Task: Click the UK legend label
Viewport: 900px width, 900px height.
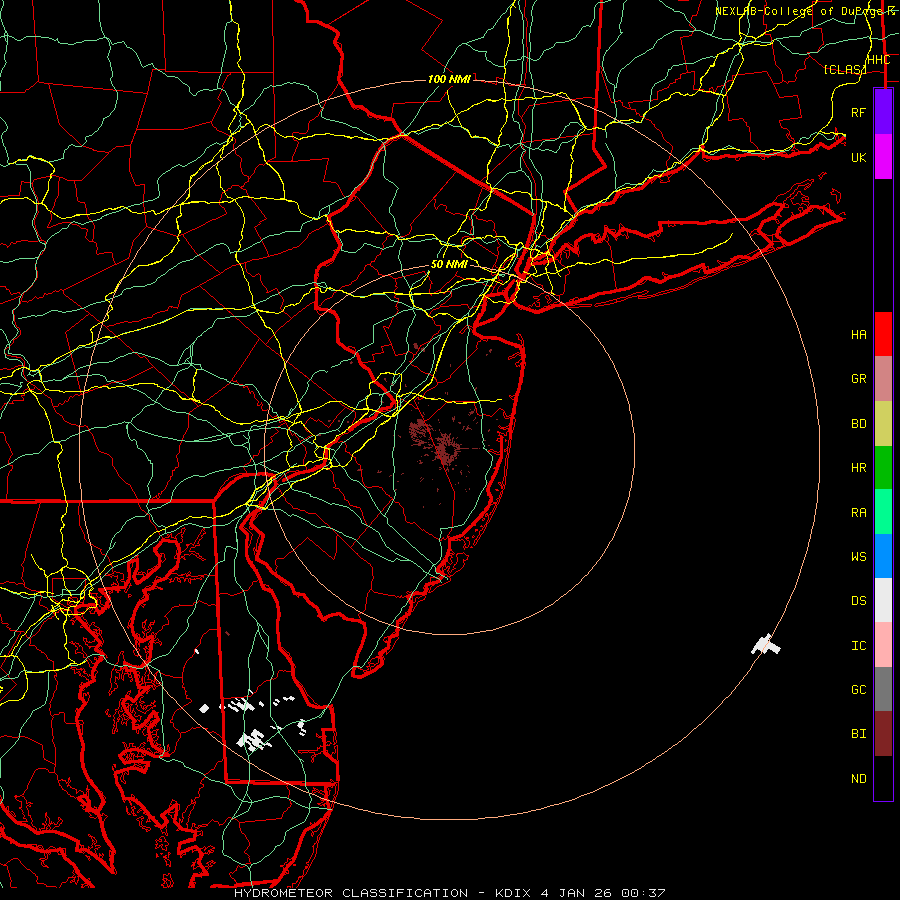Action: (858, 157)
